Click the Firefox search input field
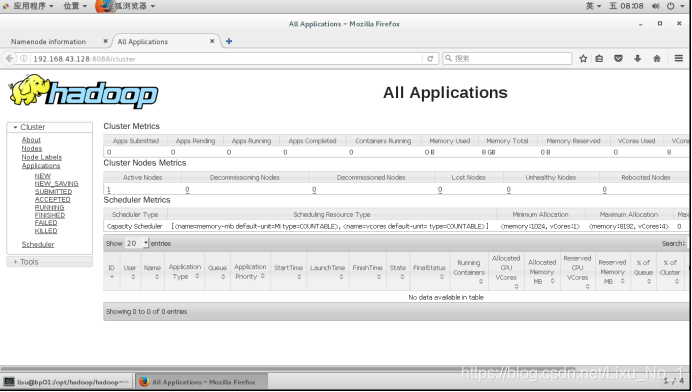 508,58
